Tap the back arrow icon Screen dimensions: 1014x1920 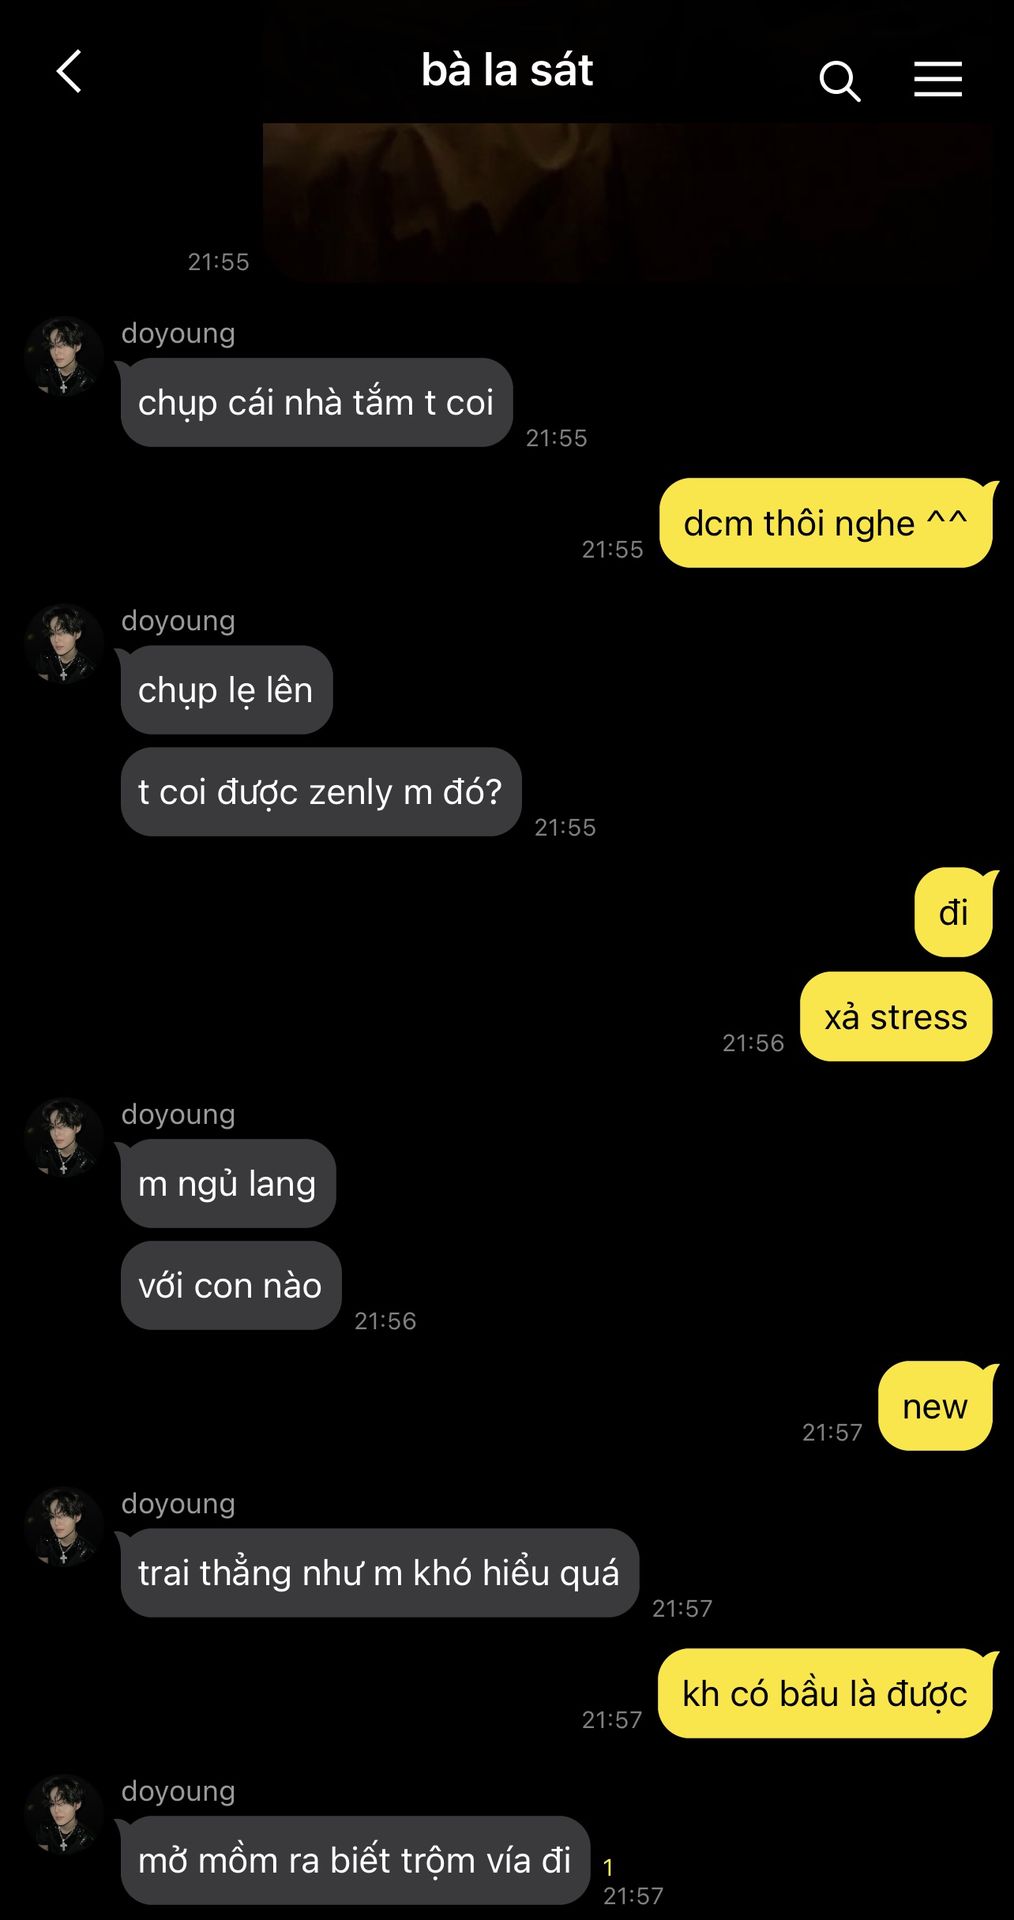pos(69,72)
